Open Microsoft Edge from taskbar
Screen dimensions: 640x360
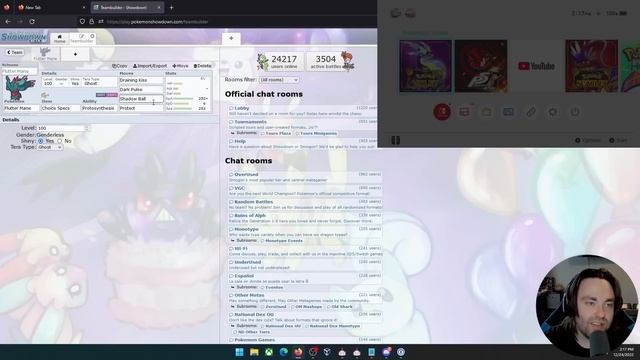[x=284, y=352]
